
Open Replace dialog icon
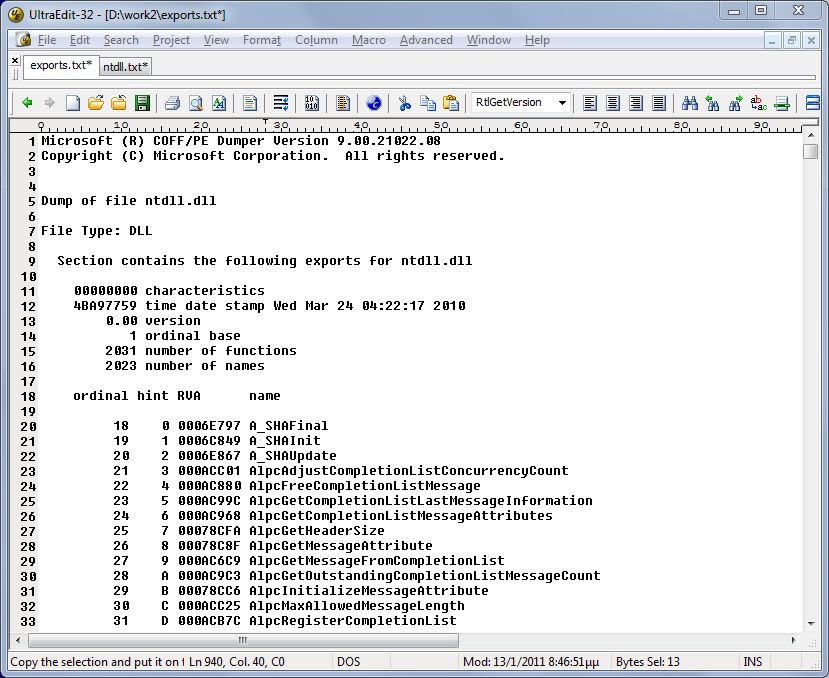coord(759,103)
